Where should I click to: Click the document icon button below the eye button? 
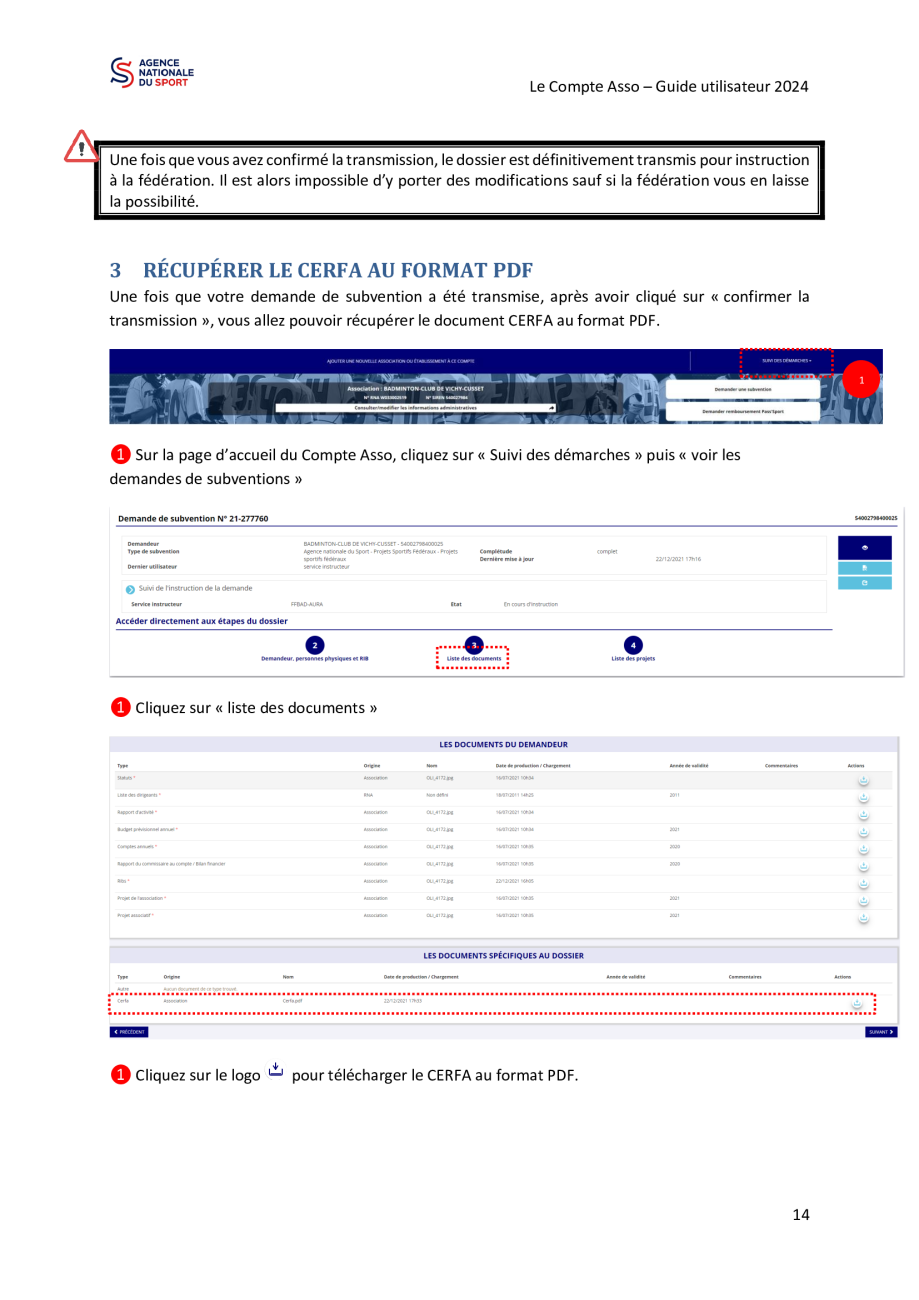[864, 567]
